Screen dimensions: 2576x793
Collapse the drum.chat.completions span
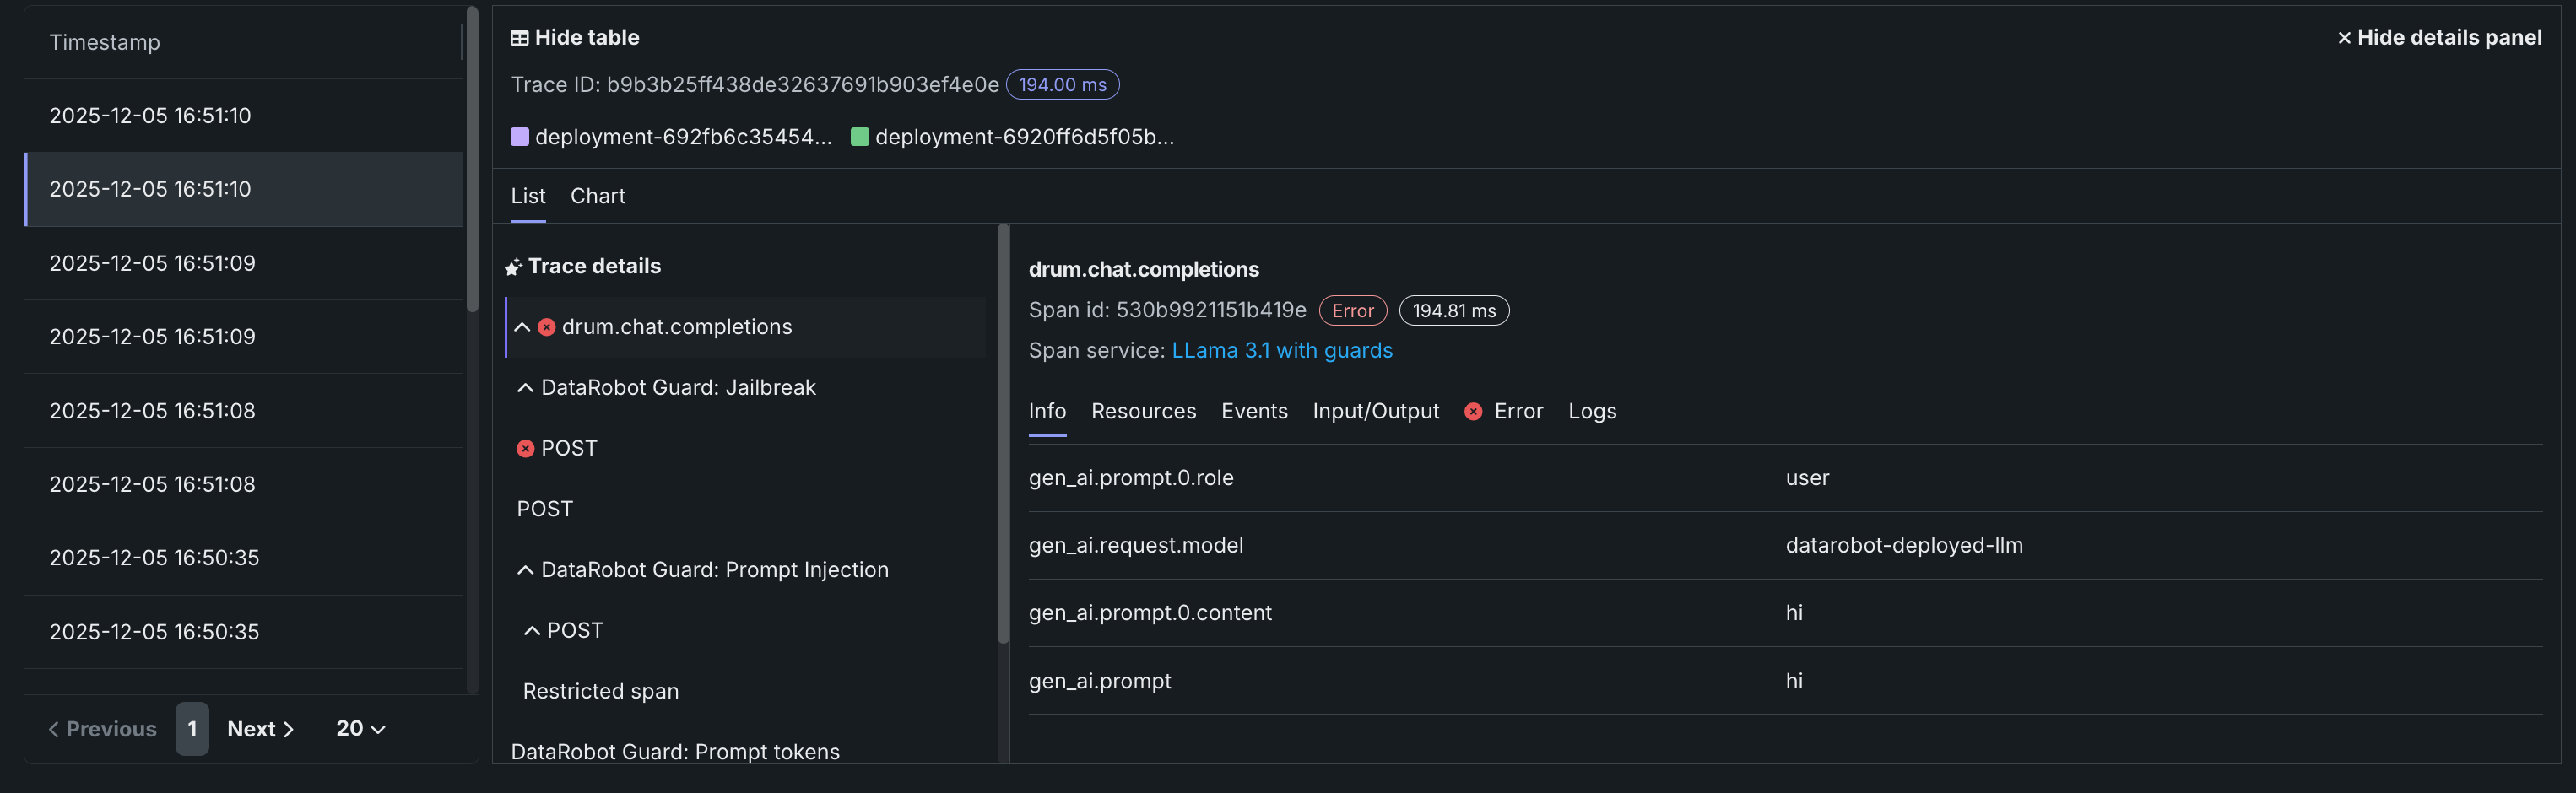pos(522,327)
